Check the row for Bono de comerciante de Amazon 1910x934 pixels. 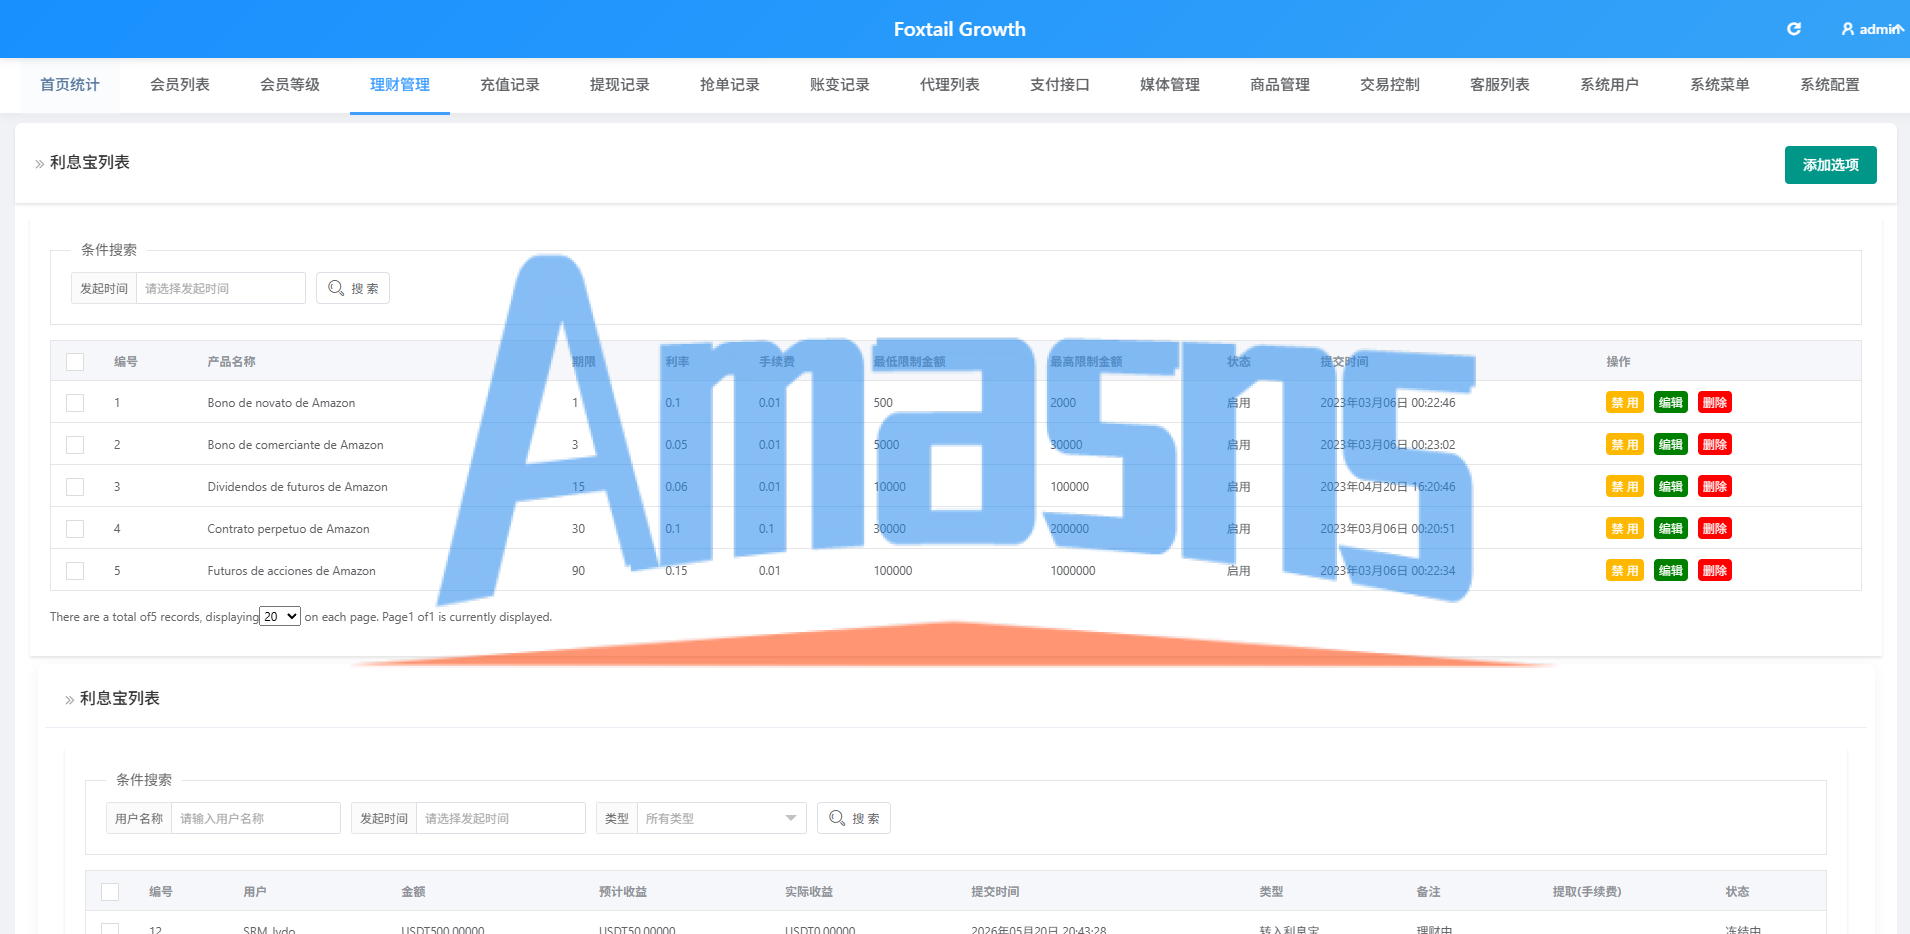(x=75, y=445)
